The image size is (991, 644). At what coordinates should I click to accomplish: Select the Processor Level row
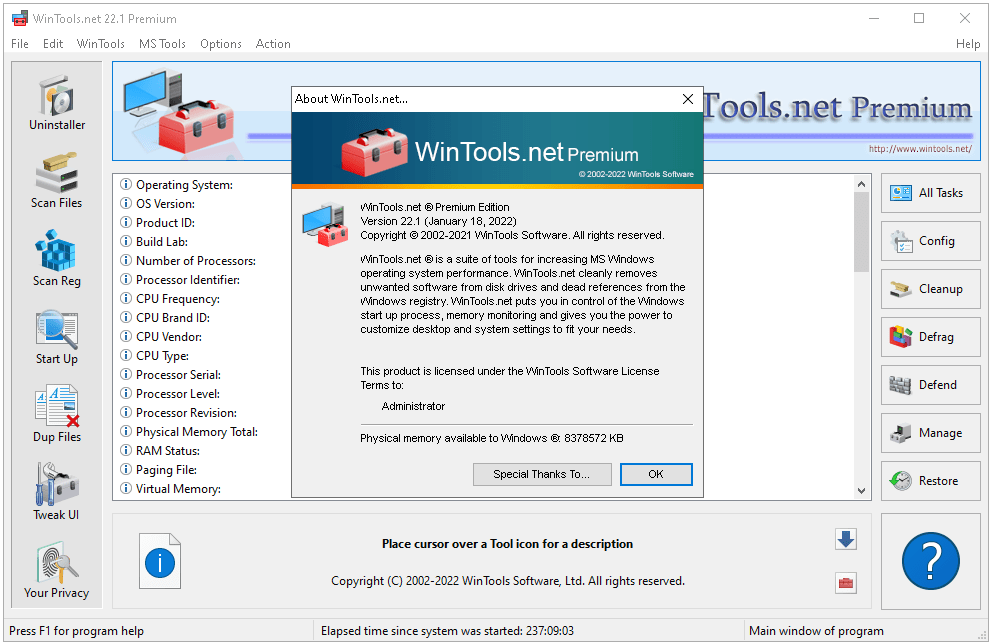171,393
